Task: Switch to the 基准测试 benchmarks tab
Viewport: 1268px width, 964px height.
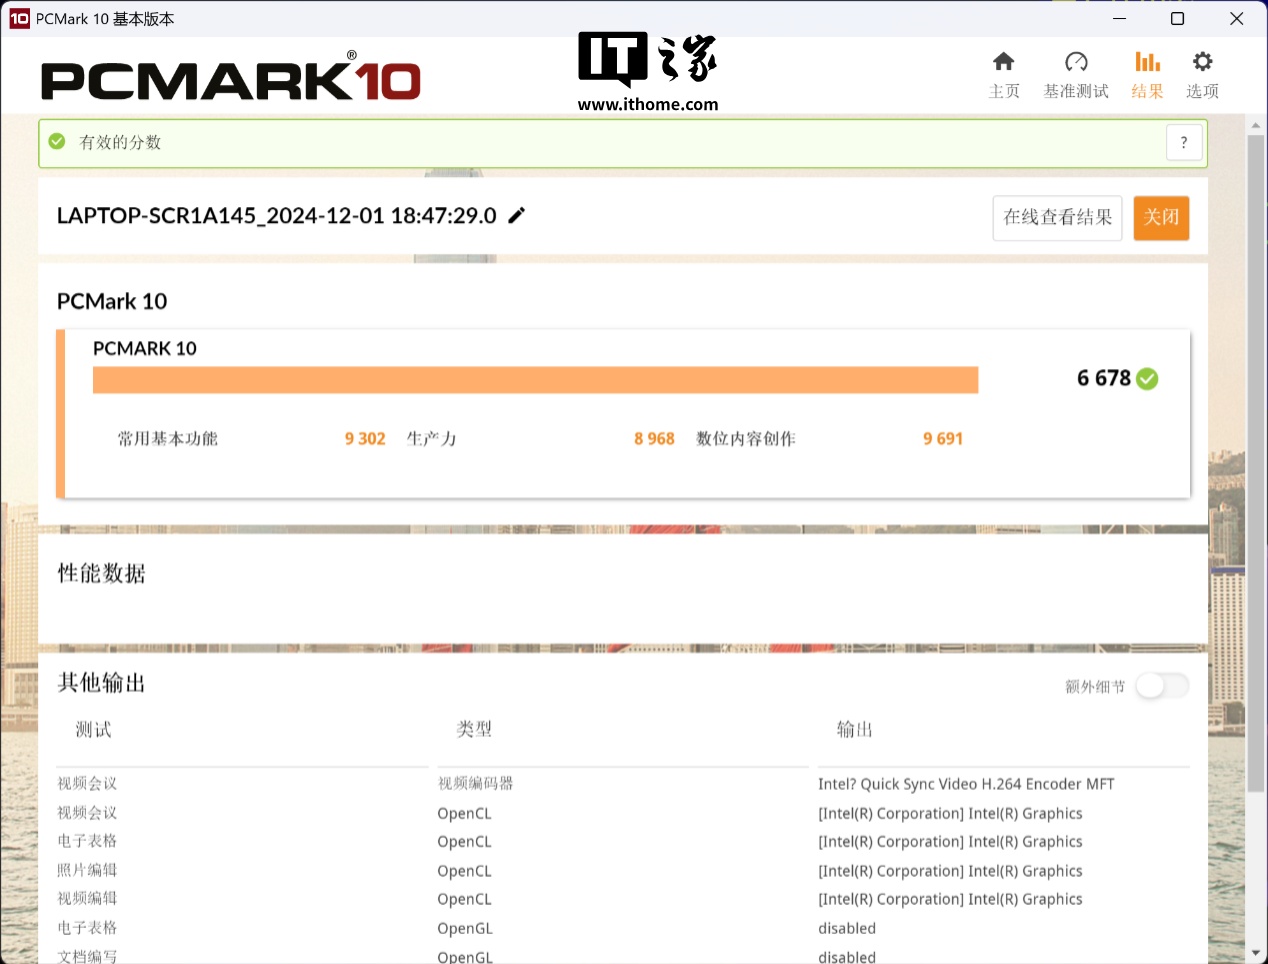Action: (x=1076, y=76)
